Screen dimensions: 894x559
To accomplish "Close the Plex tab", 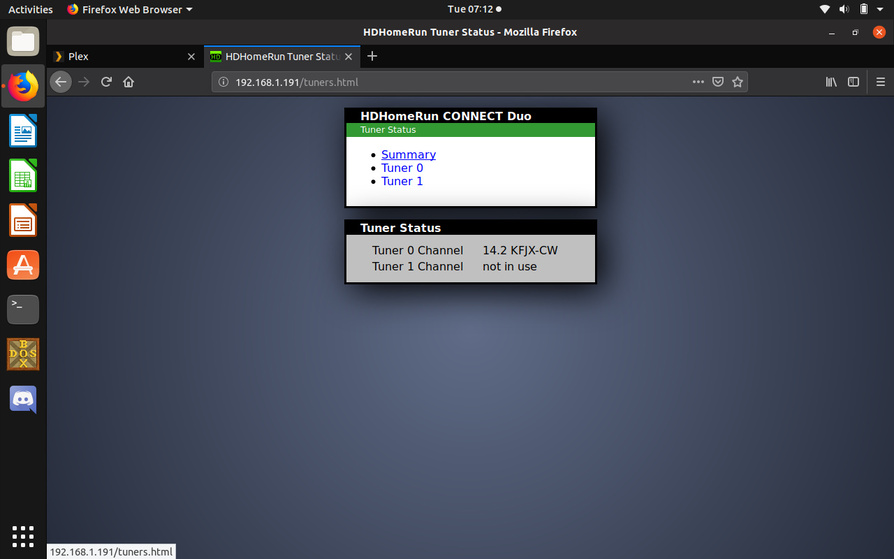I will pyautogui.click(x=192, y=56).
